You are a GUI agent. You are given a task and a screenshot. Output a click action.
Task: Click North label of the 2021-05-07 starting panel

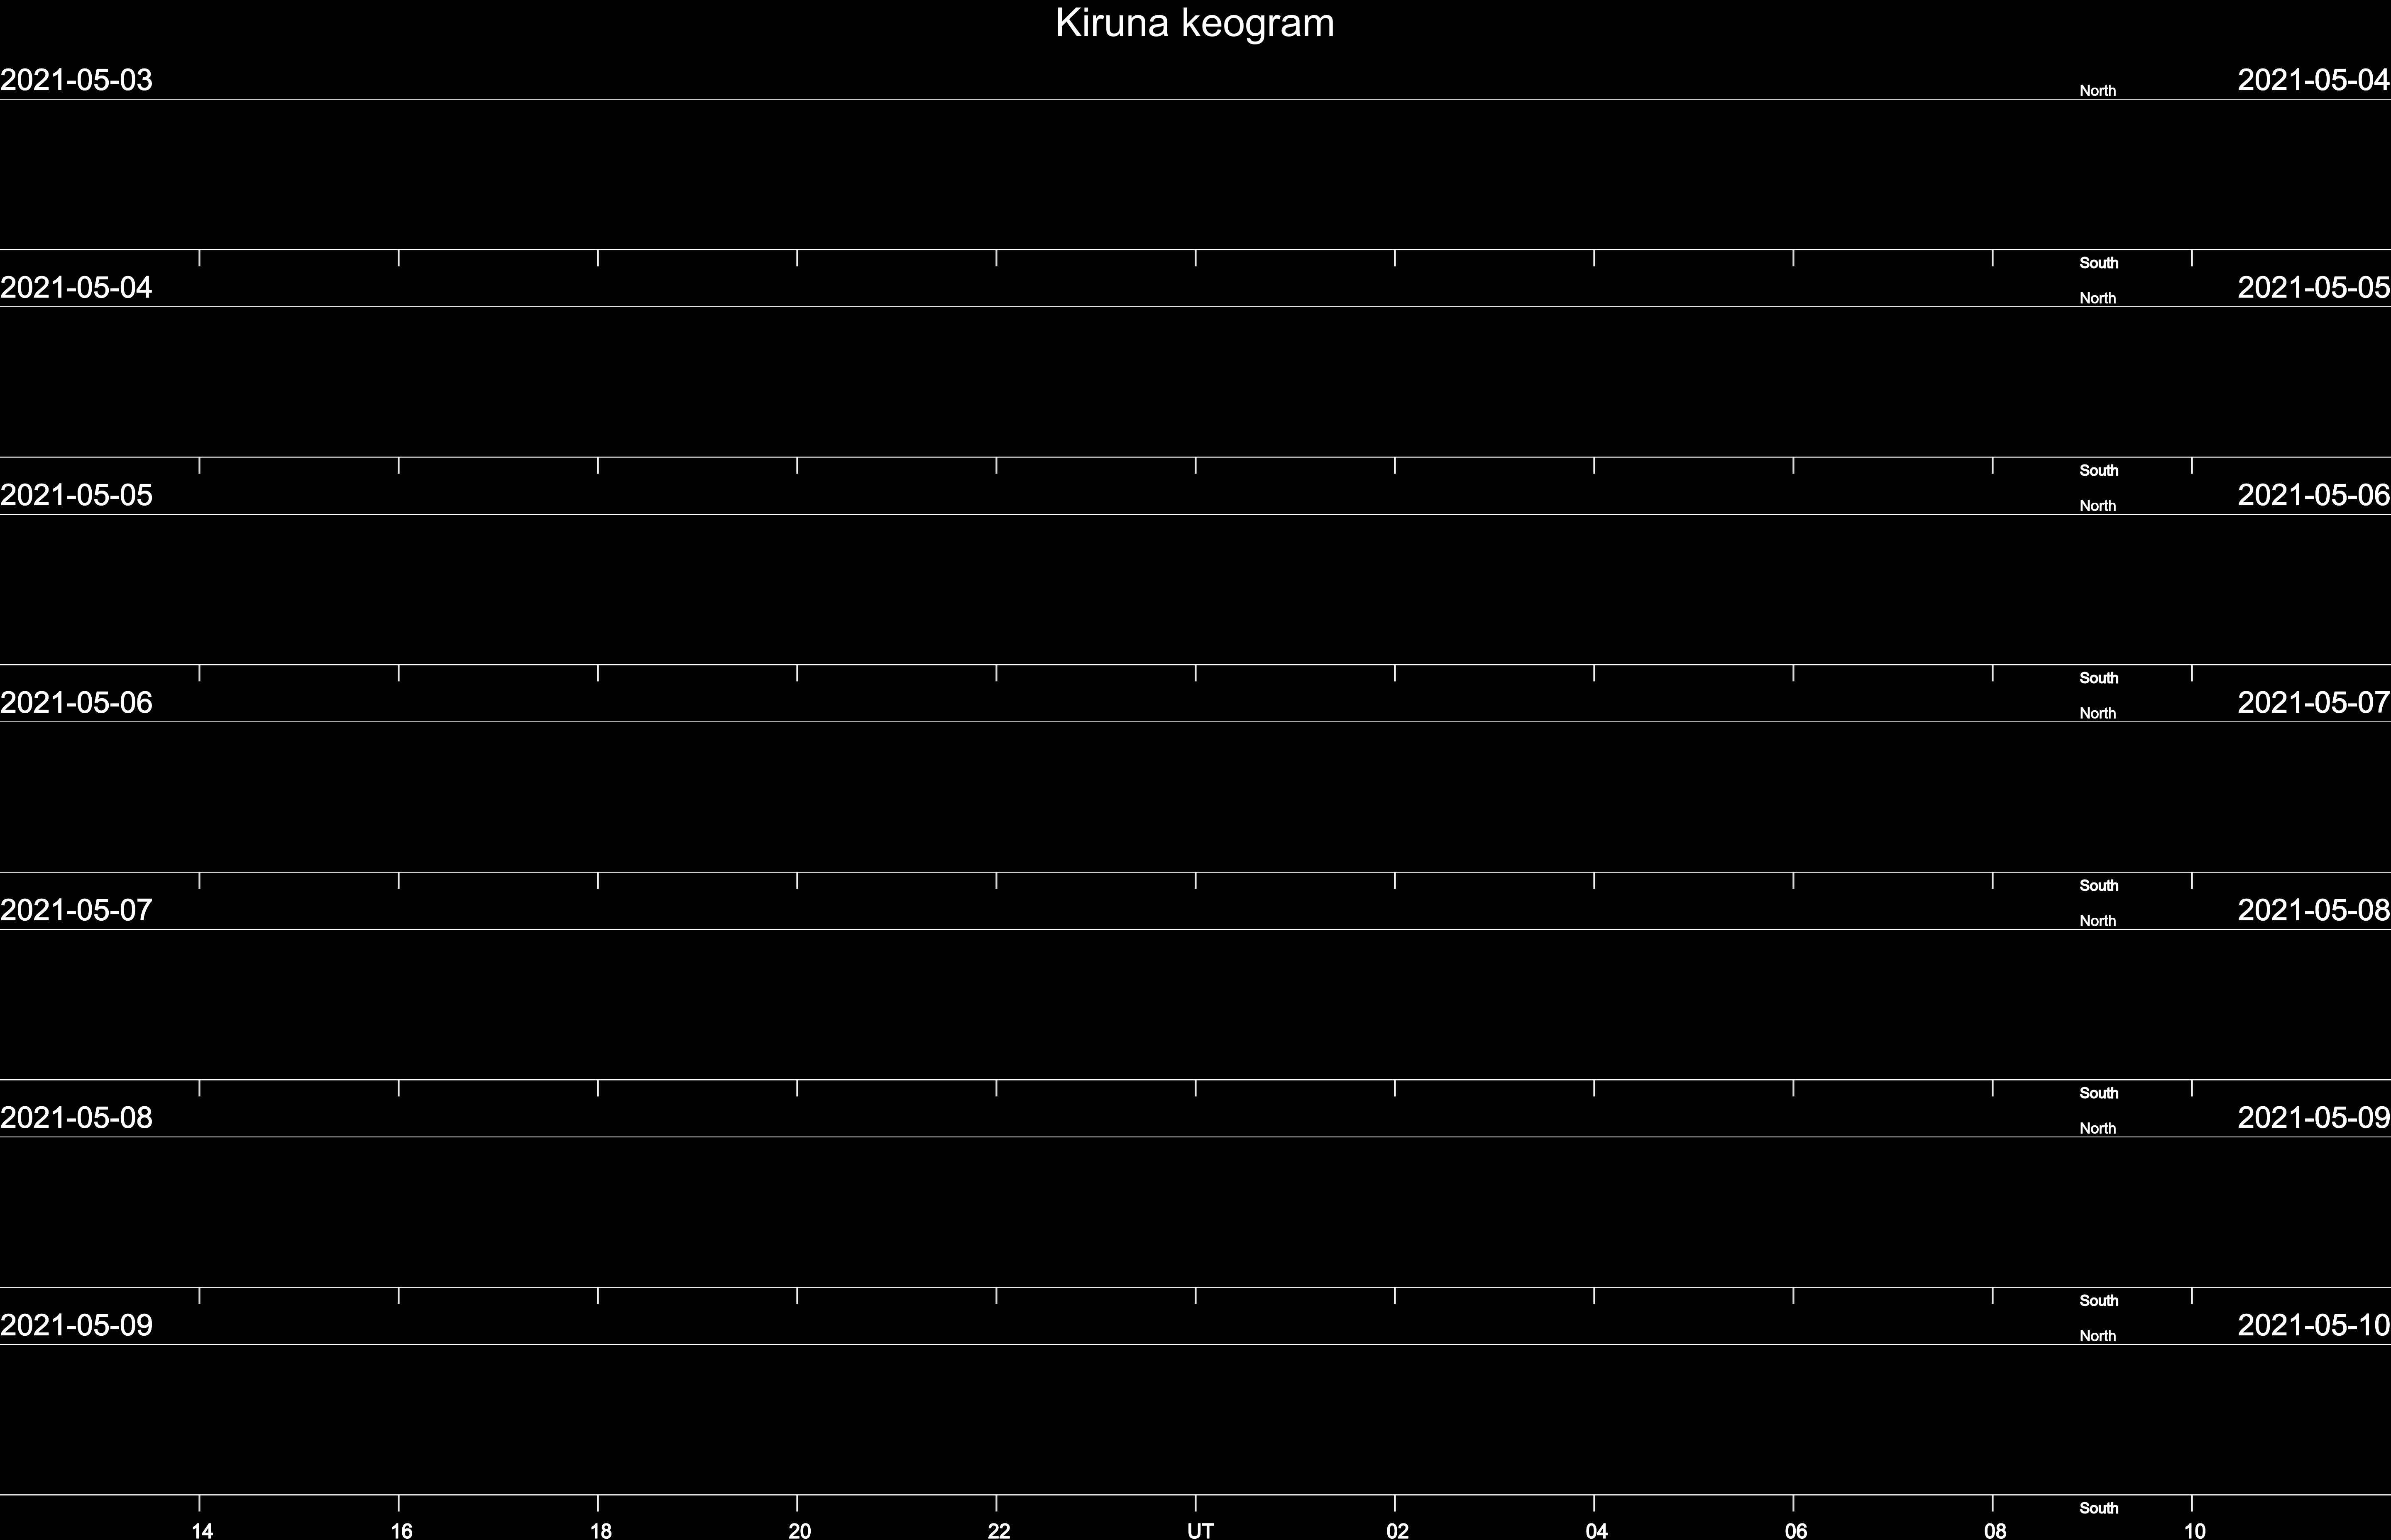pyautogui.click(x=2098, y=921)
